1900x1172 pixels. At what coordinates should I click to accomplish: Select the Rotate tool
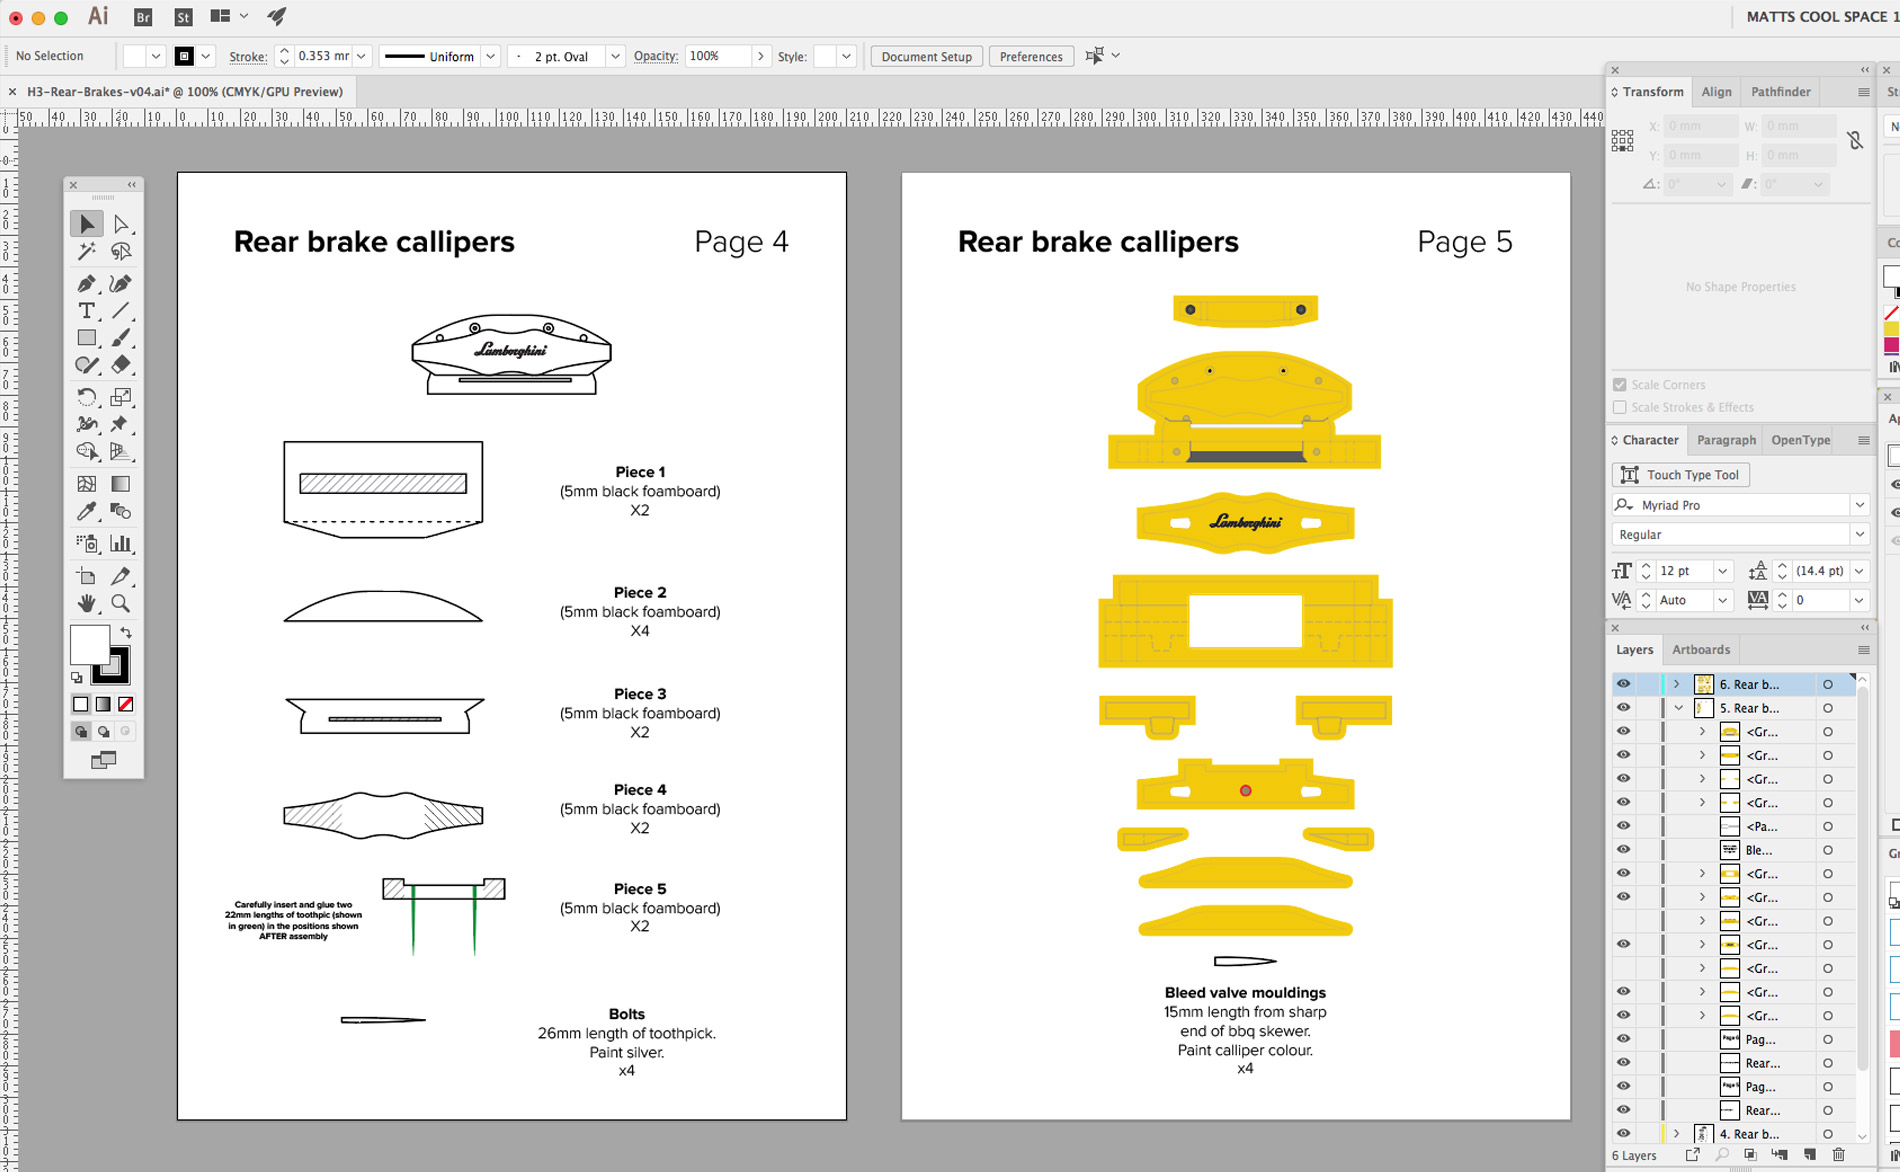[x=87, y=396]
